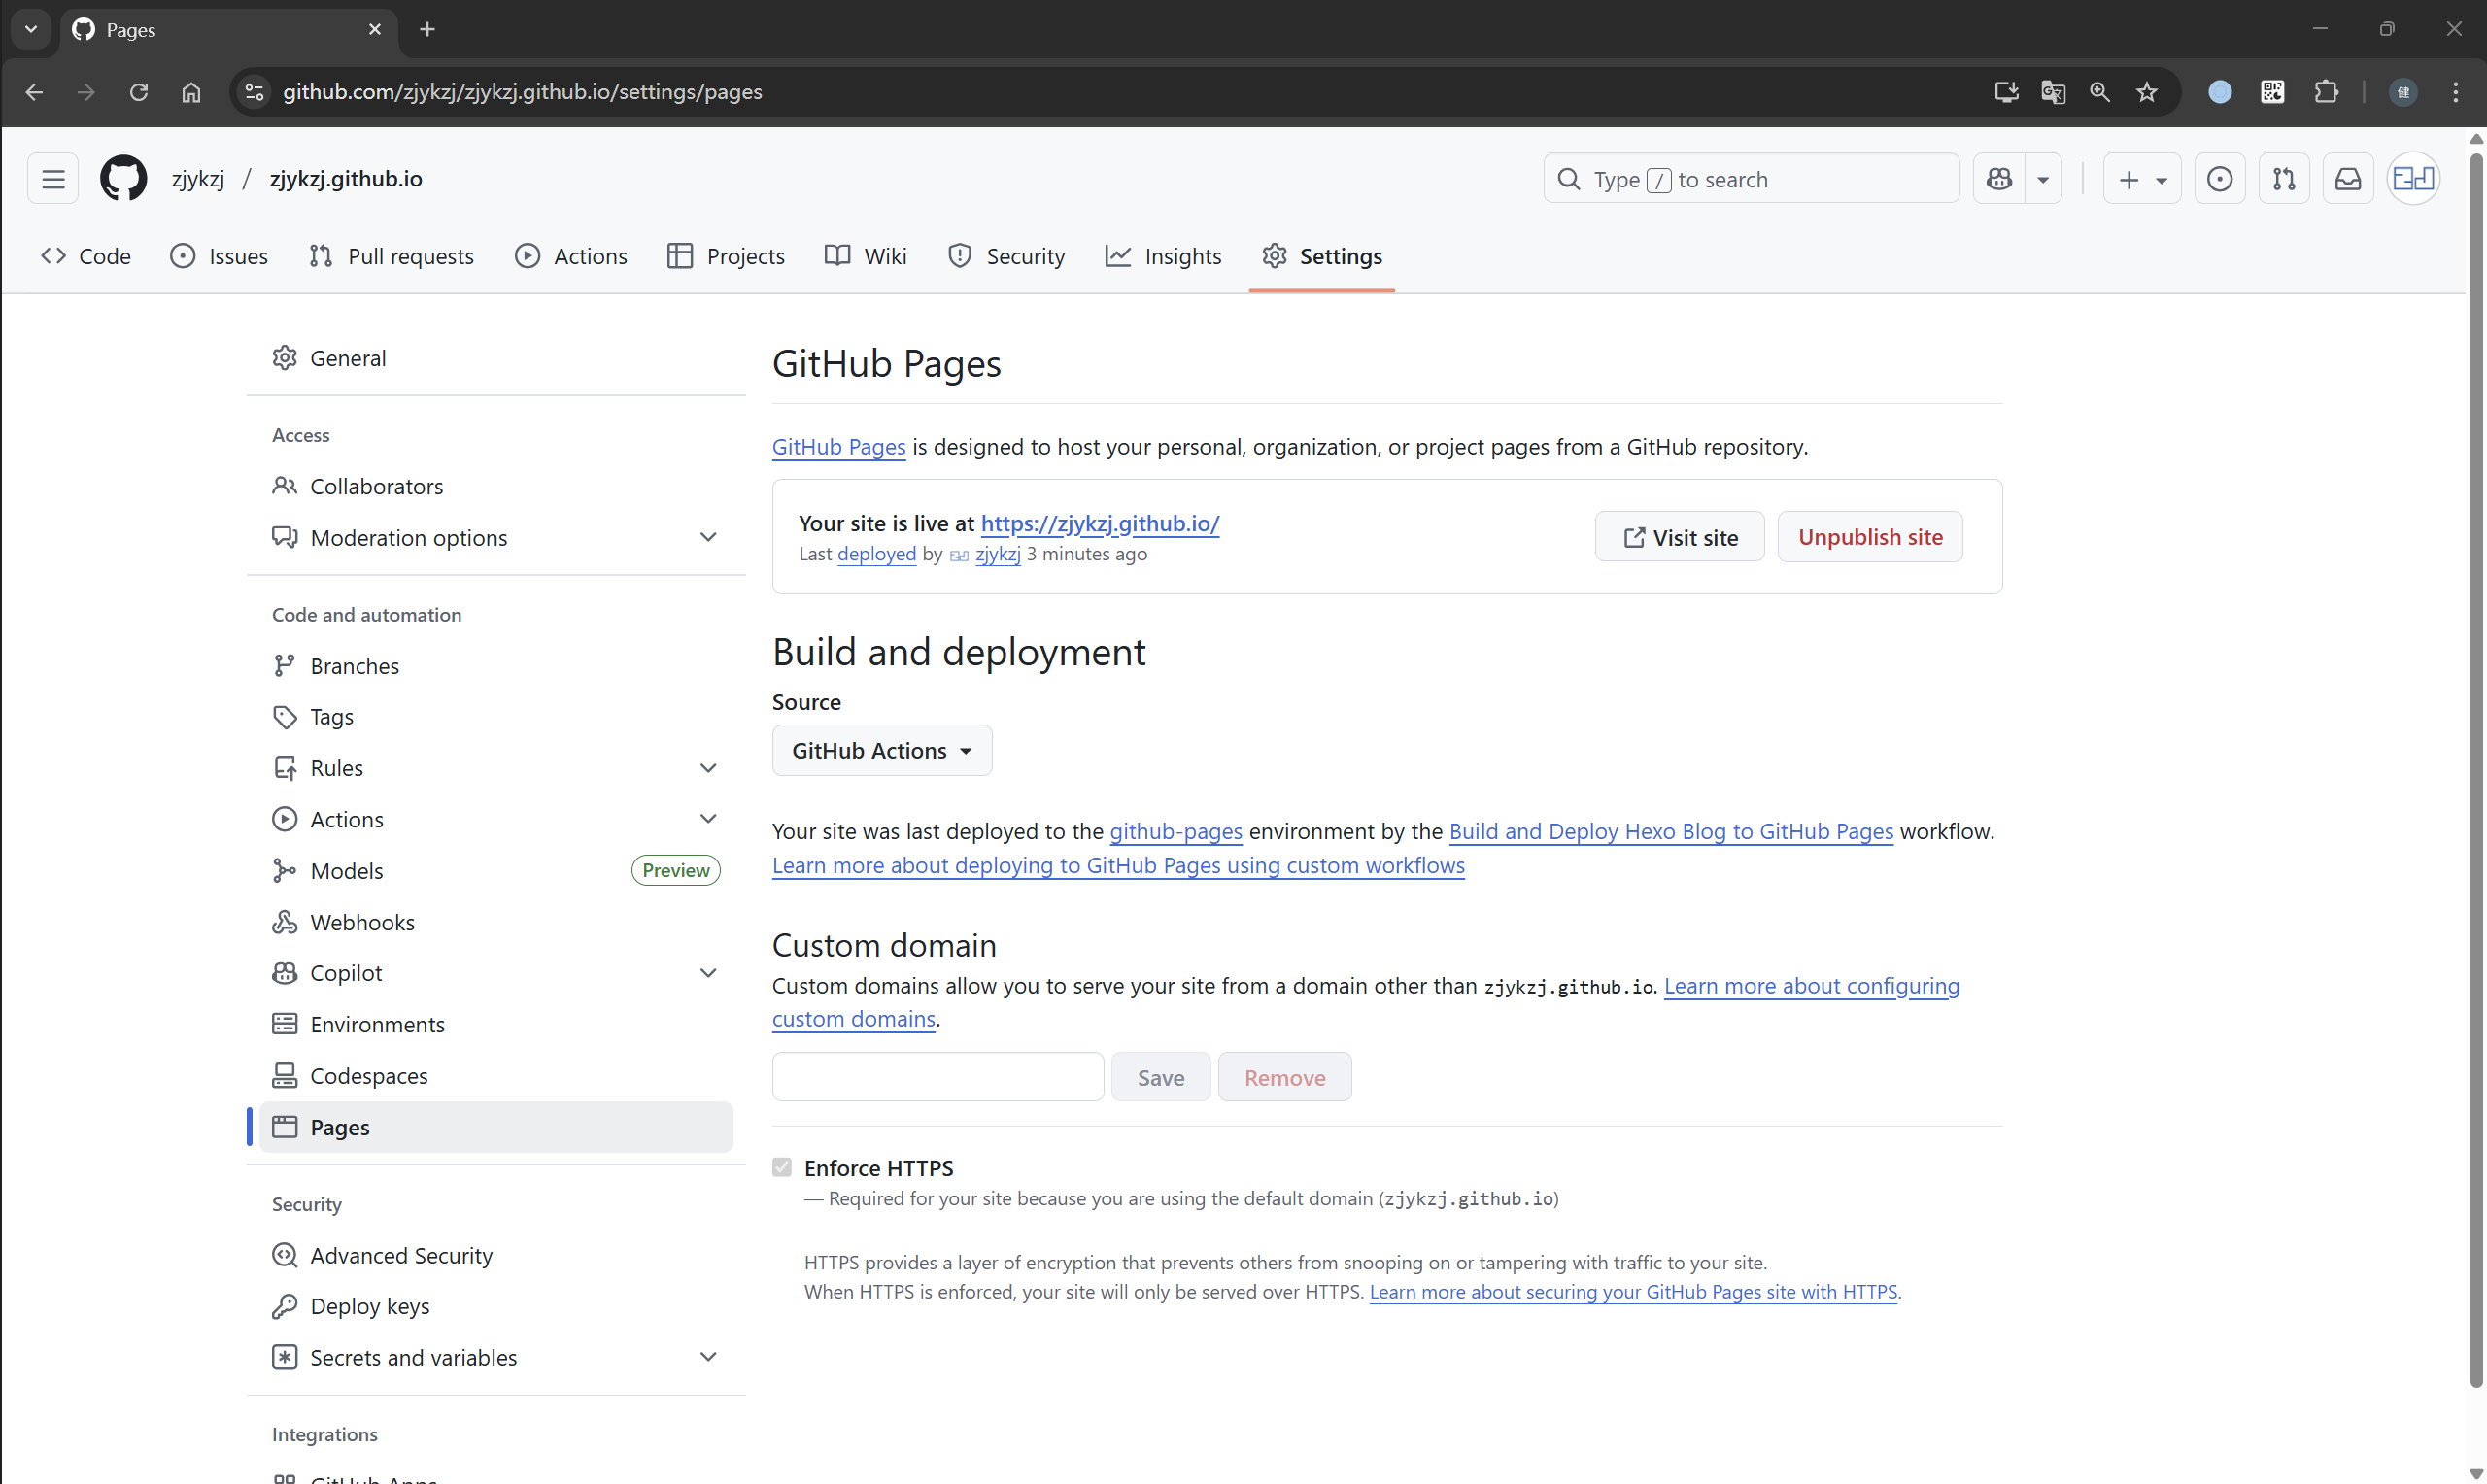Open the create new plus dropdown
Viewport: 2487px width, 1484px height.
2141,179
